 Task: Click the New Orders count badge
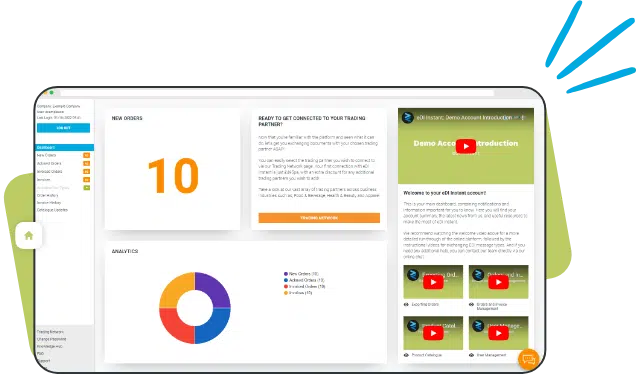[x=86, y=155]
